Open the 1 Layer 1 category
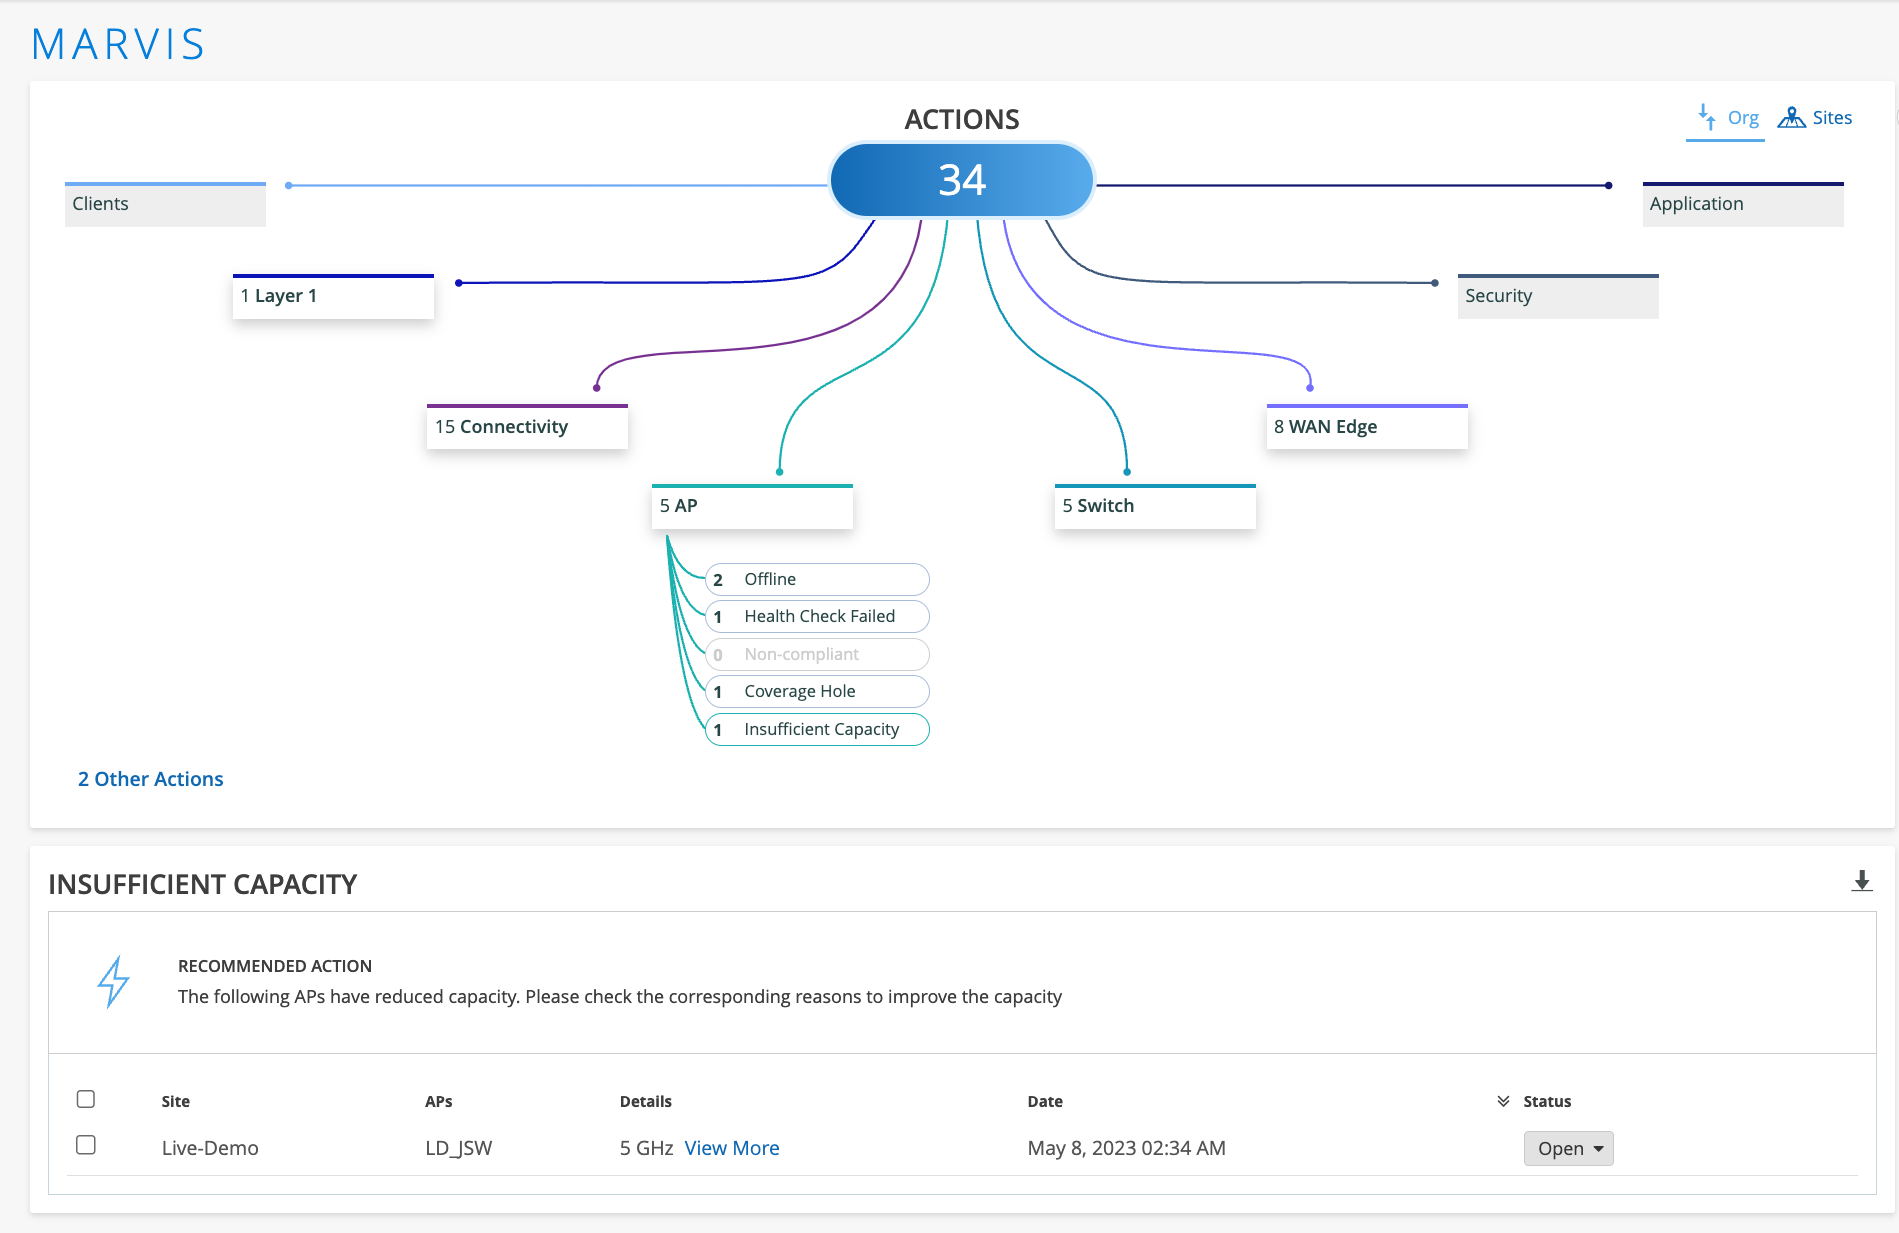 pos(333,296)
